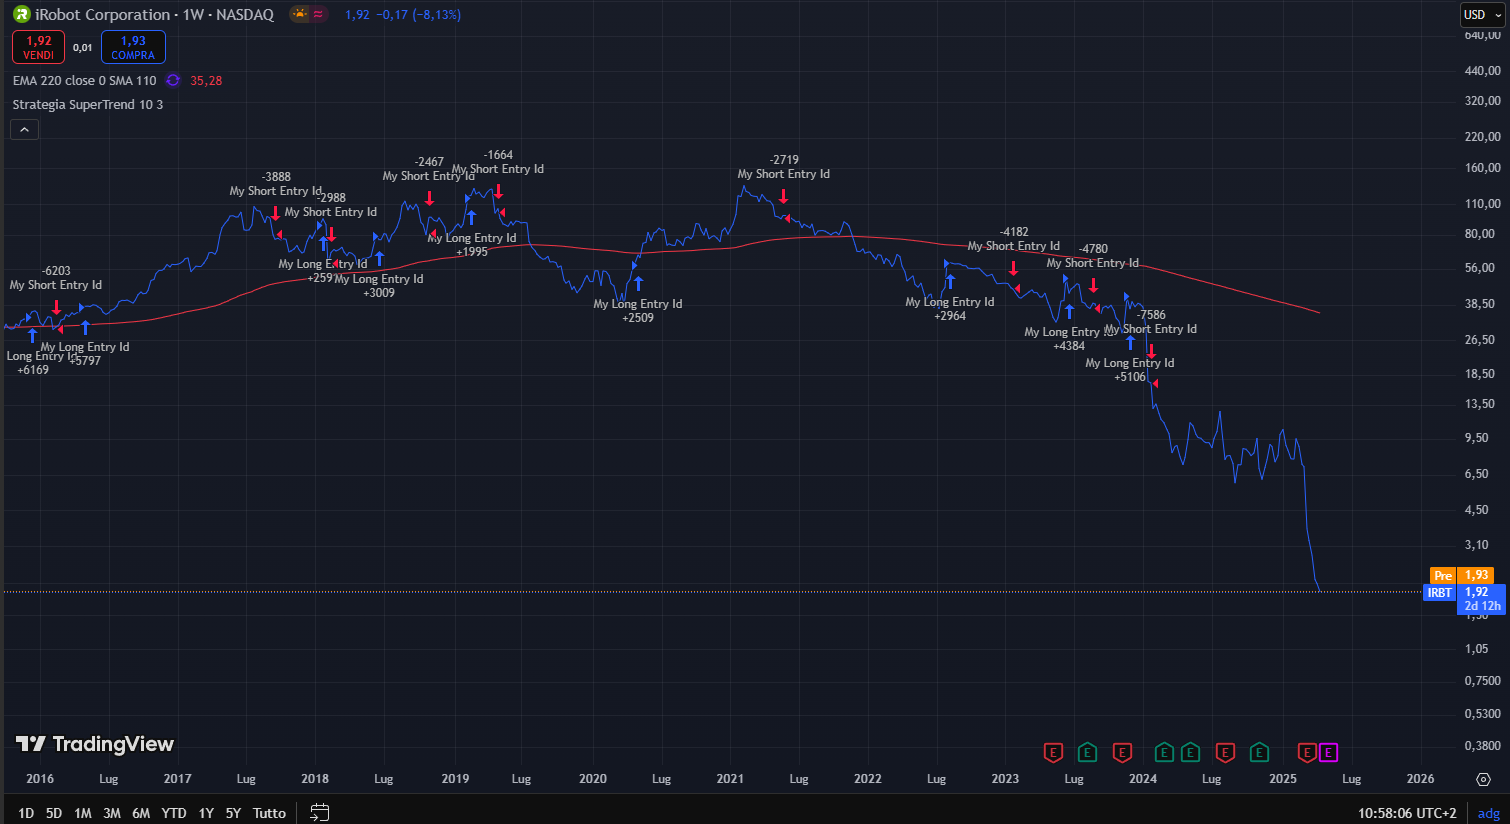Viewport: 1510px width, 824px height.
Task: Click first red earnings marker after 2023 label
Action: click(x=1053, y=752)
